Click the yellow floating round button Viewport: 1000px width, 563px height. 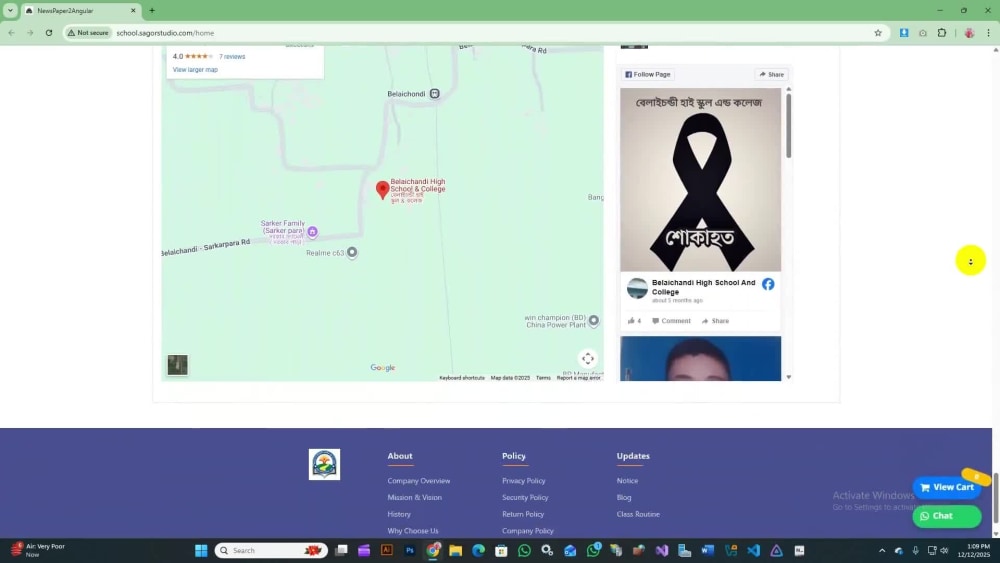click(x=970, y=260)
